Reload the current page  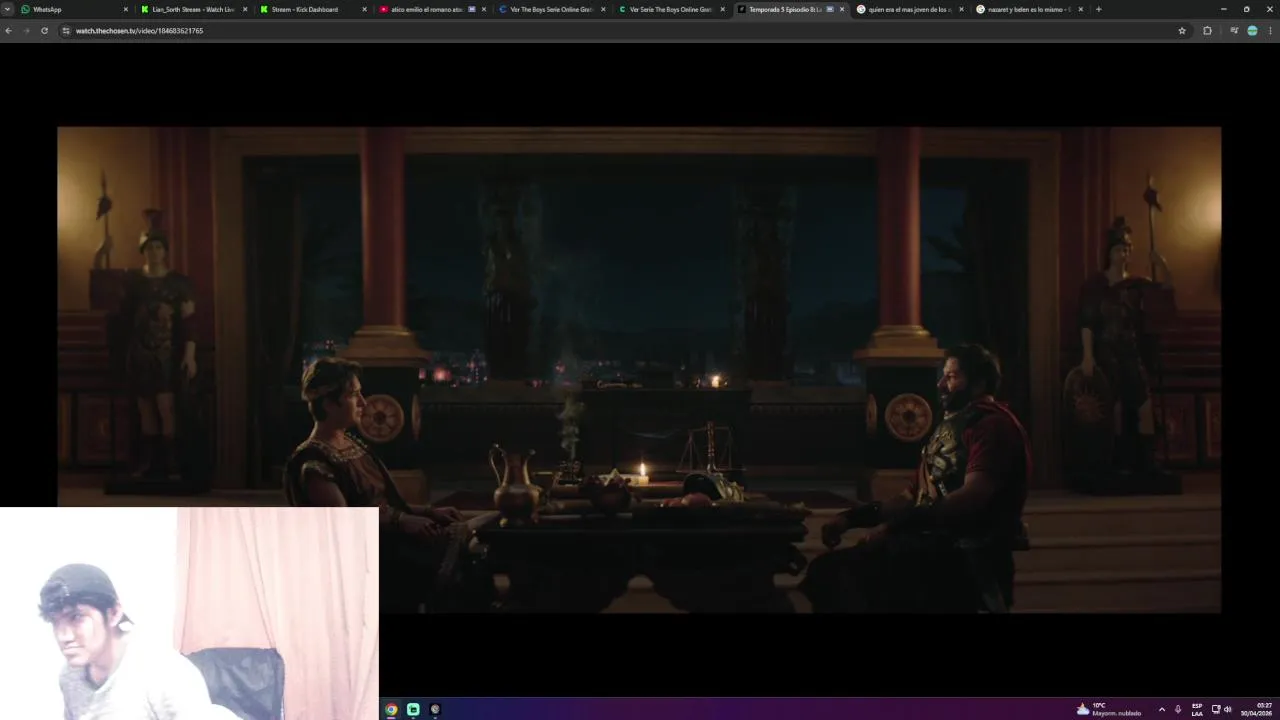coord(44,31)
